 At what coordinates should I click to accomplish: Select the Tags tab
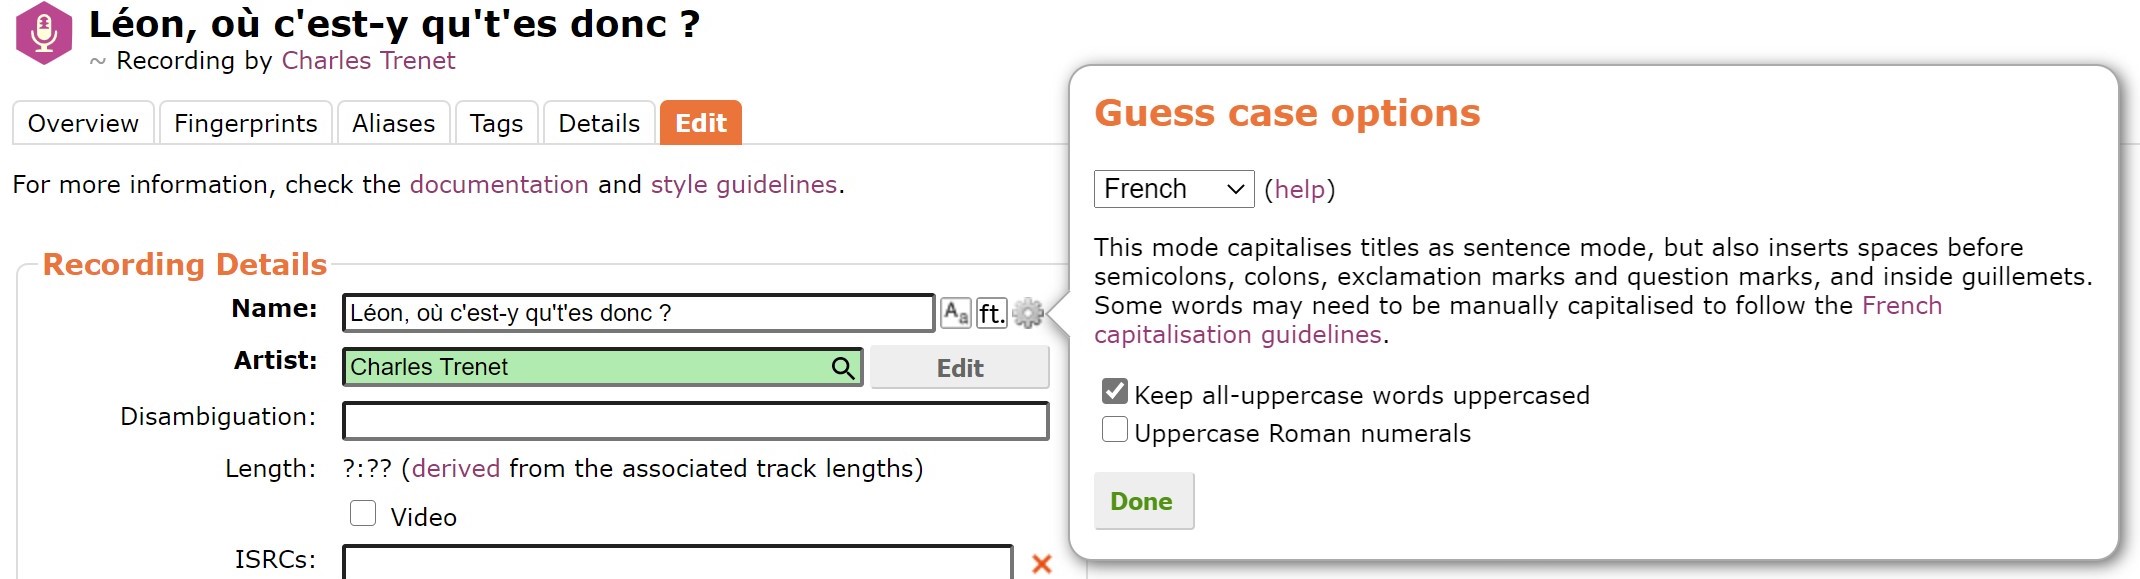[497, 123]
